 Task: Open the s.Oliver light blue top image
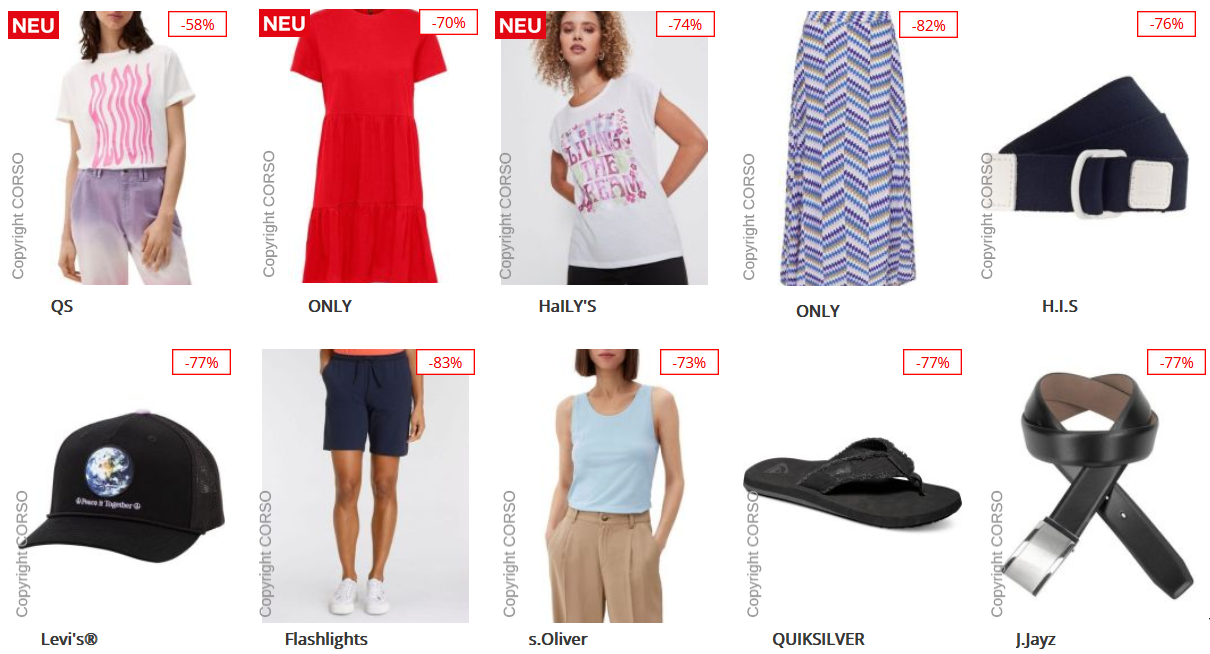[607, 486]
